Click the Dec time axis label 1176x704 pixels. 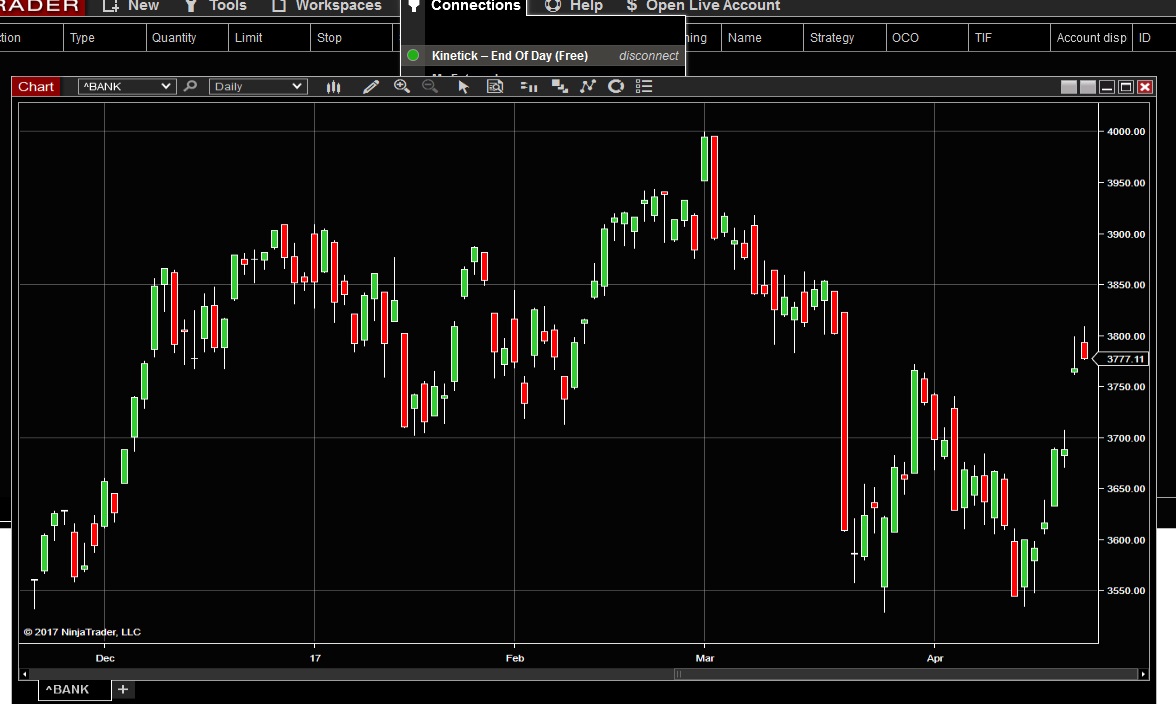(x=105, y=658)
